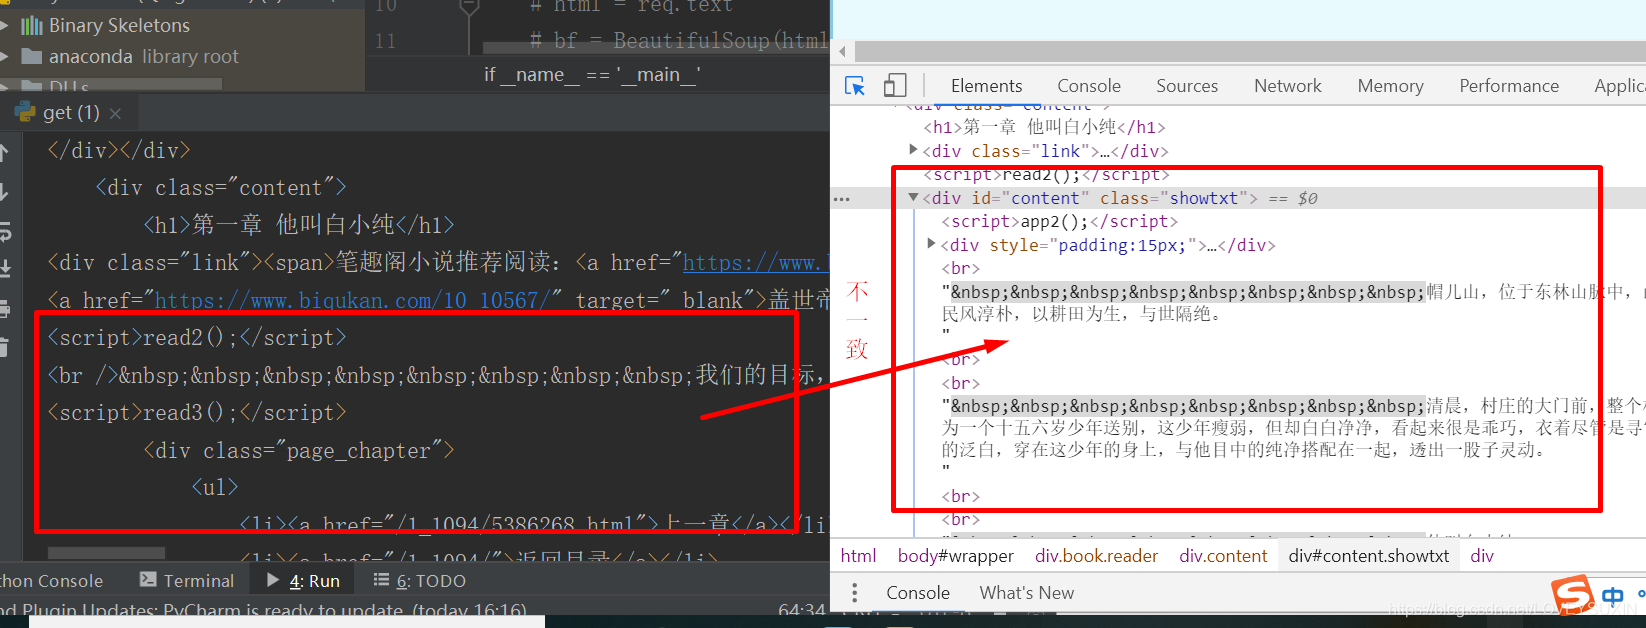Click scroll-to-end in the run toolbar
The width and height of the screenshot is (1646, 628).
click(x=4, y=269)
